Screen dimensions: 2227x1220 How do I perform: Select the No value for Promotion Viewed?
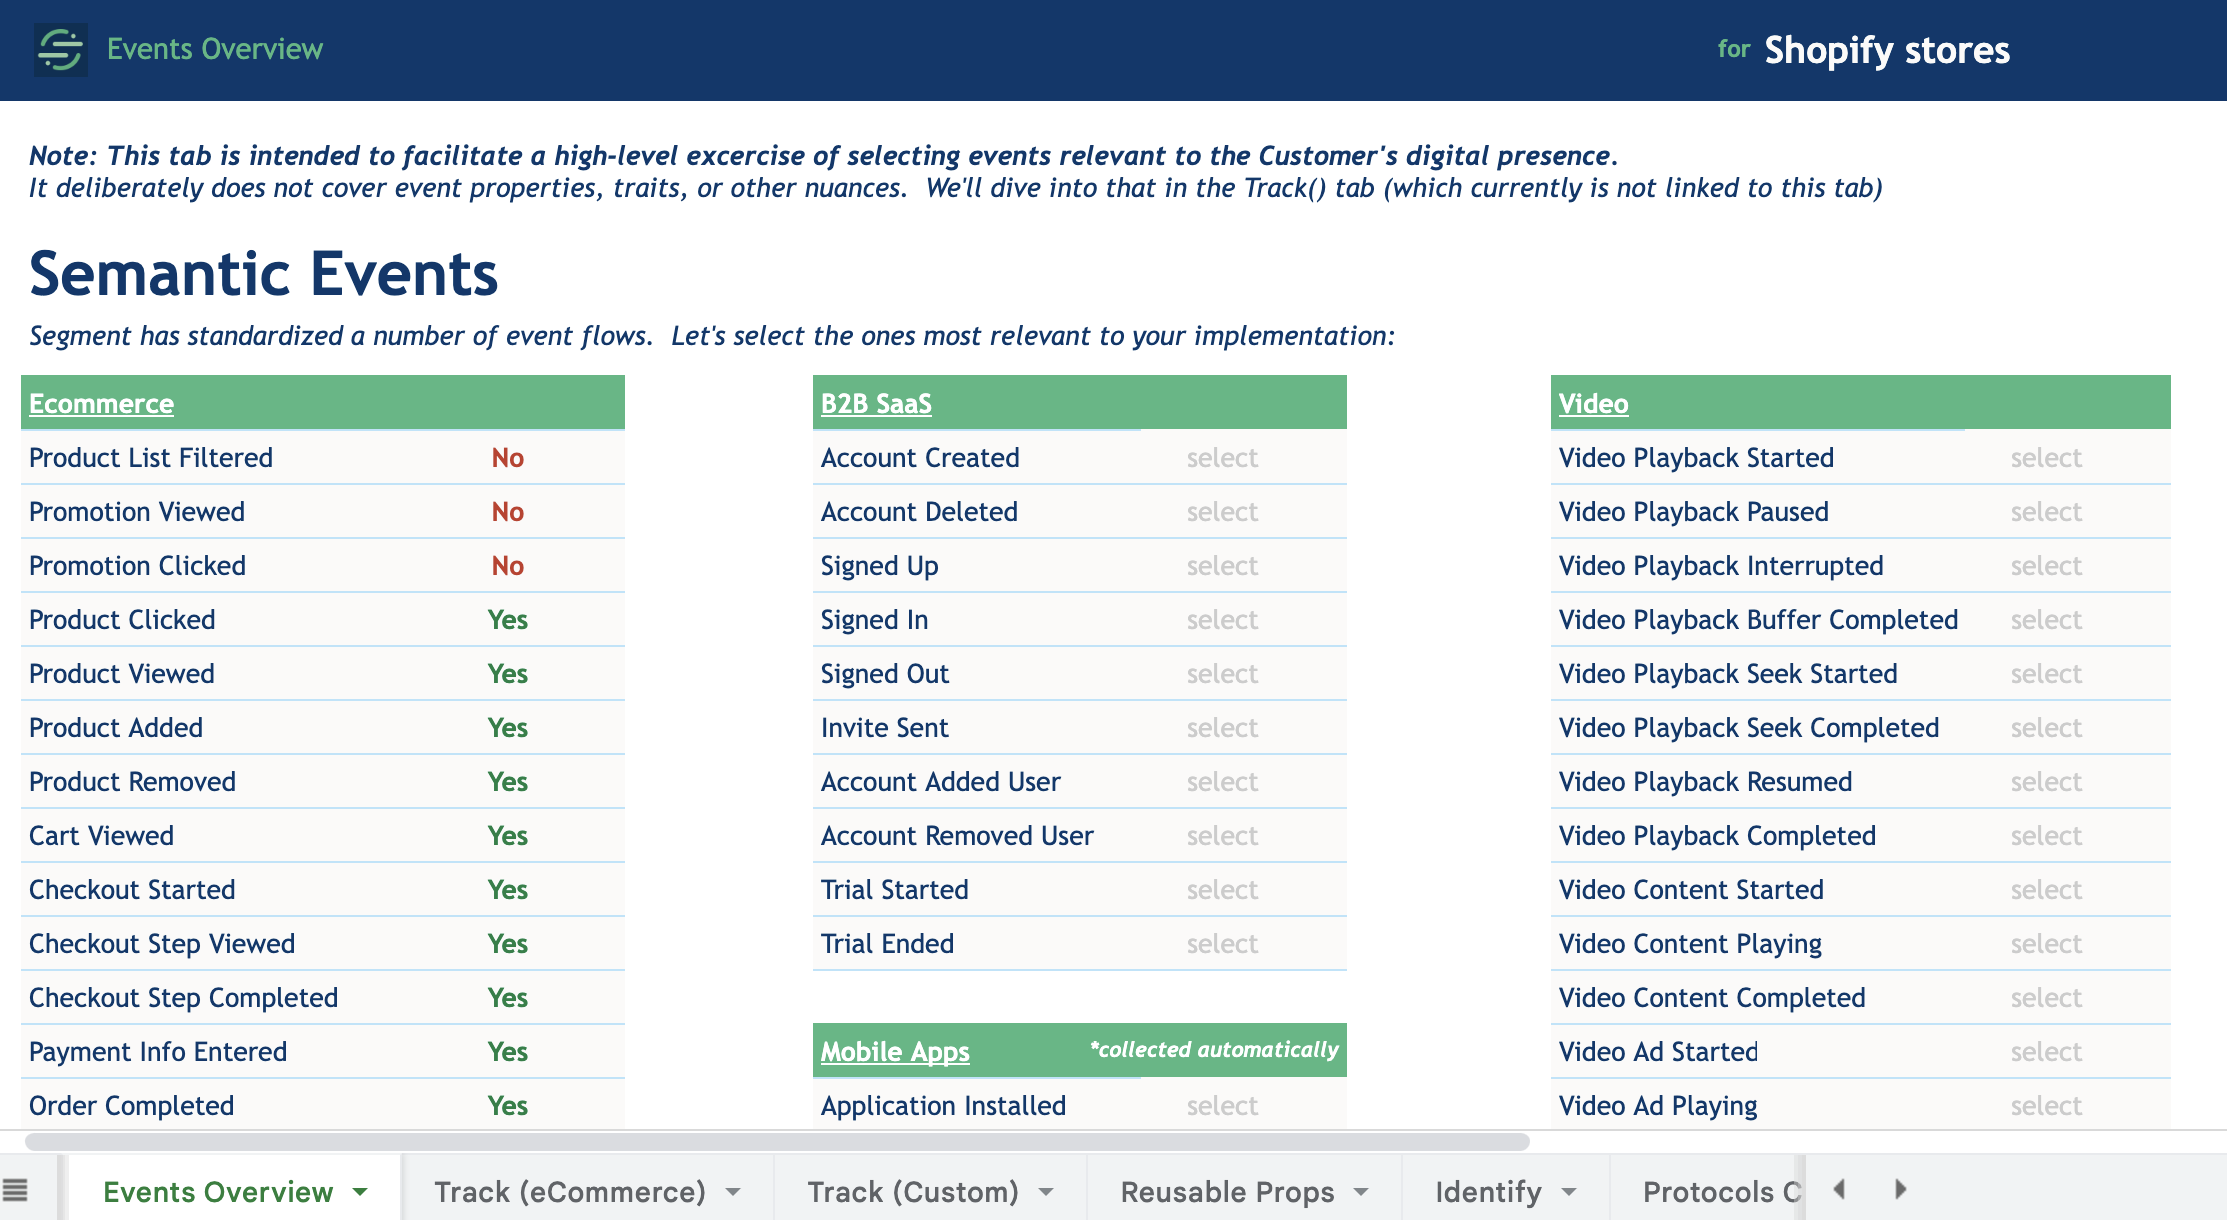508,512
